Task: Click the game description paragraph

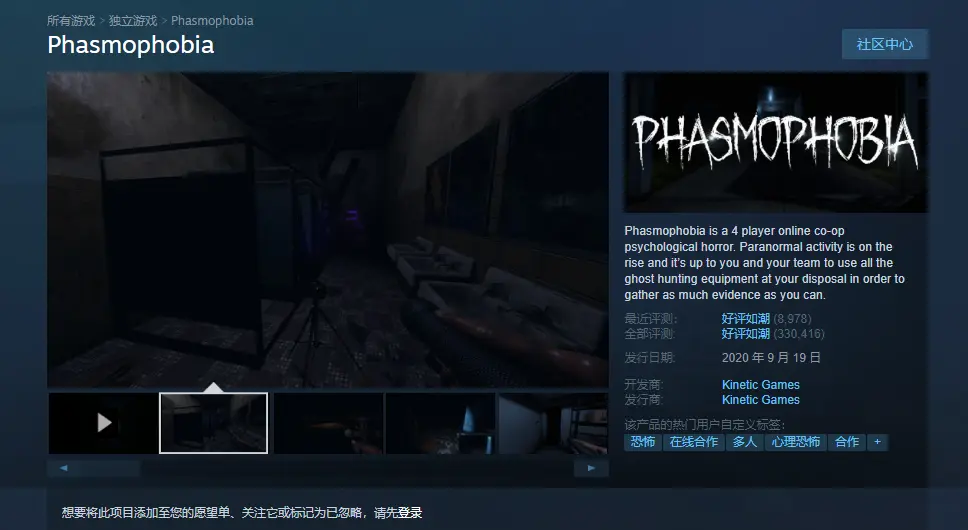Action: click(x=765, y=263)
